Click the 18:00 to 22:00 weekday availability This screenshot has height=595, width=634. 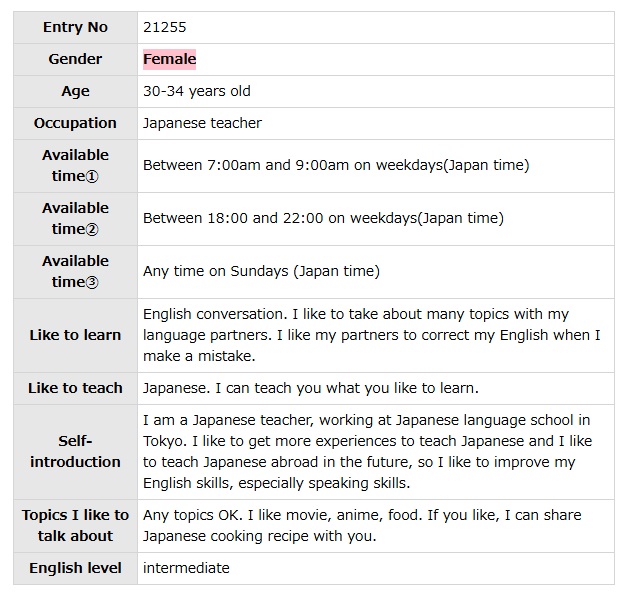pos(323,218)
